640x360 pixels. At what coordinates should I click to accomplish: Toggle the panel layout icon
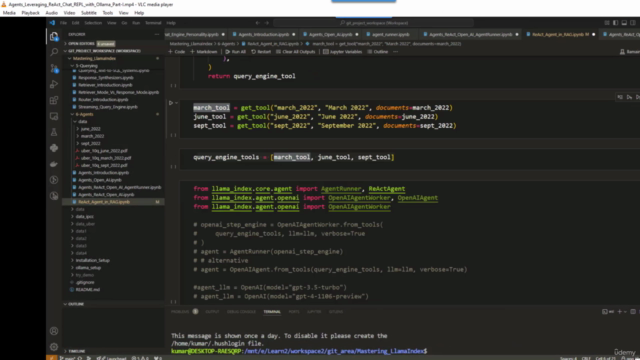pos(624,23)
